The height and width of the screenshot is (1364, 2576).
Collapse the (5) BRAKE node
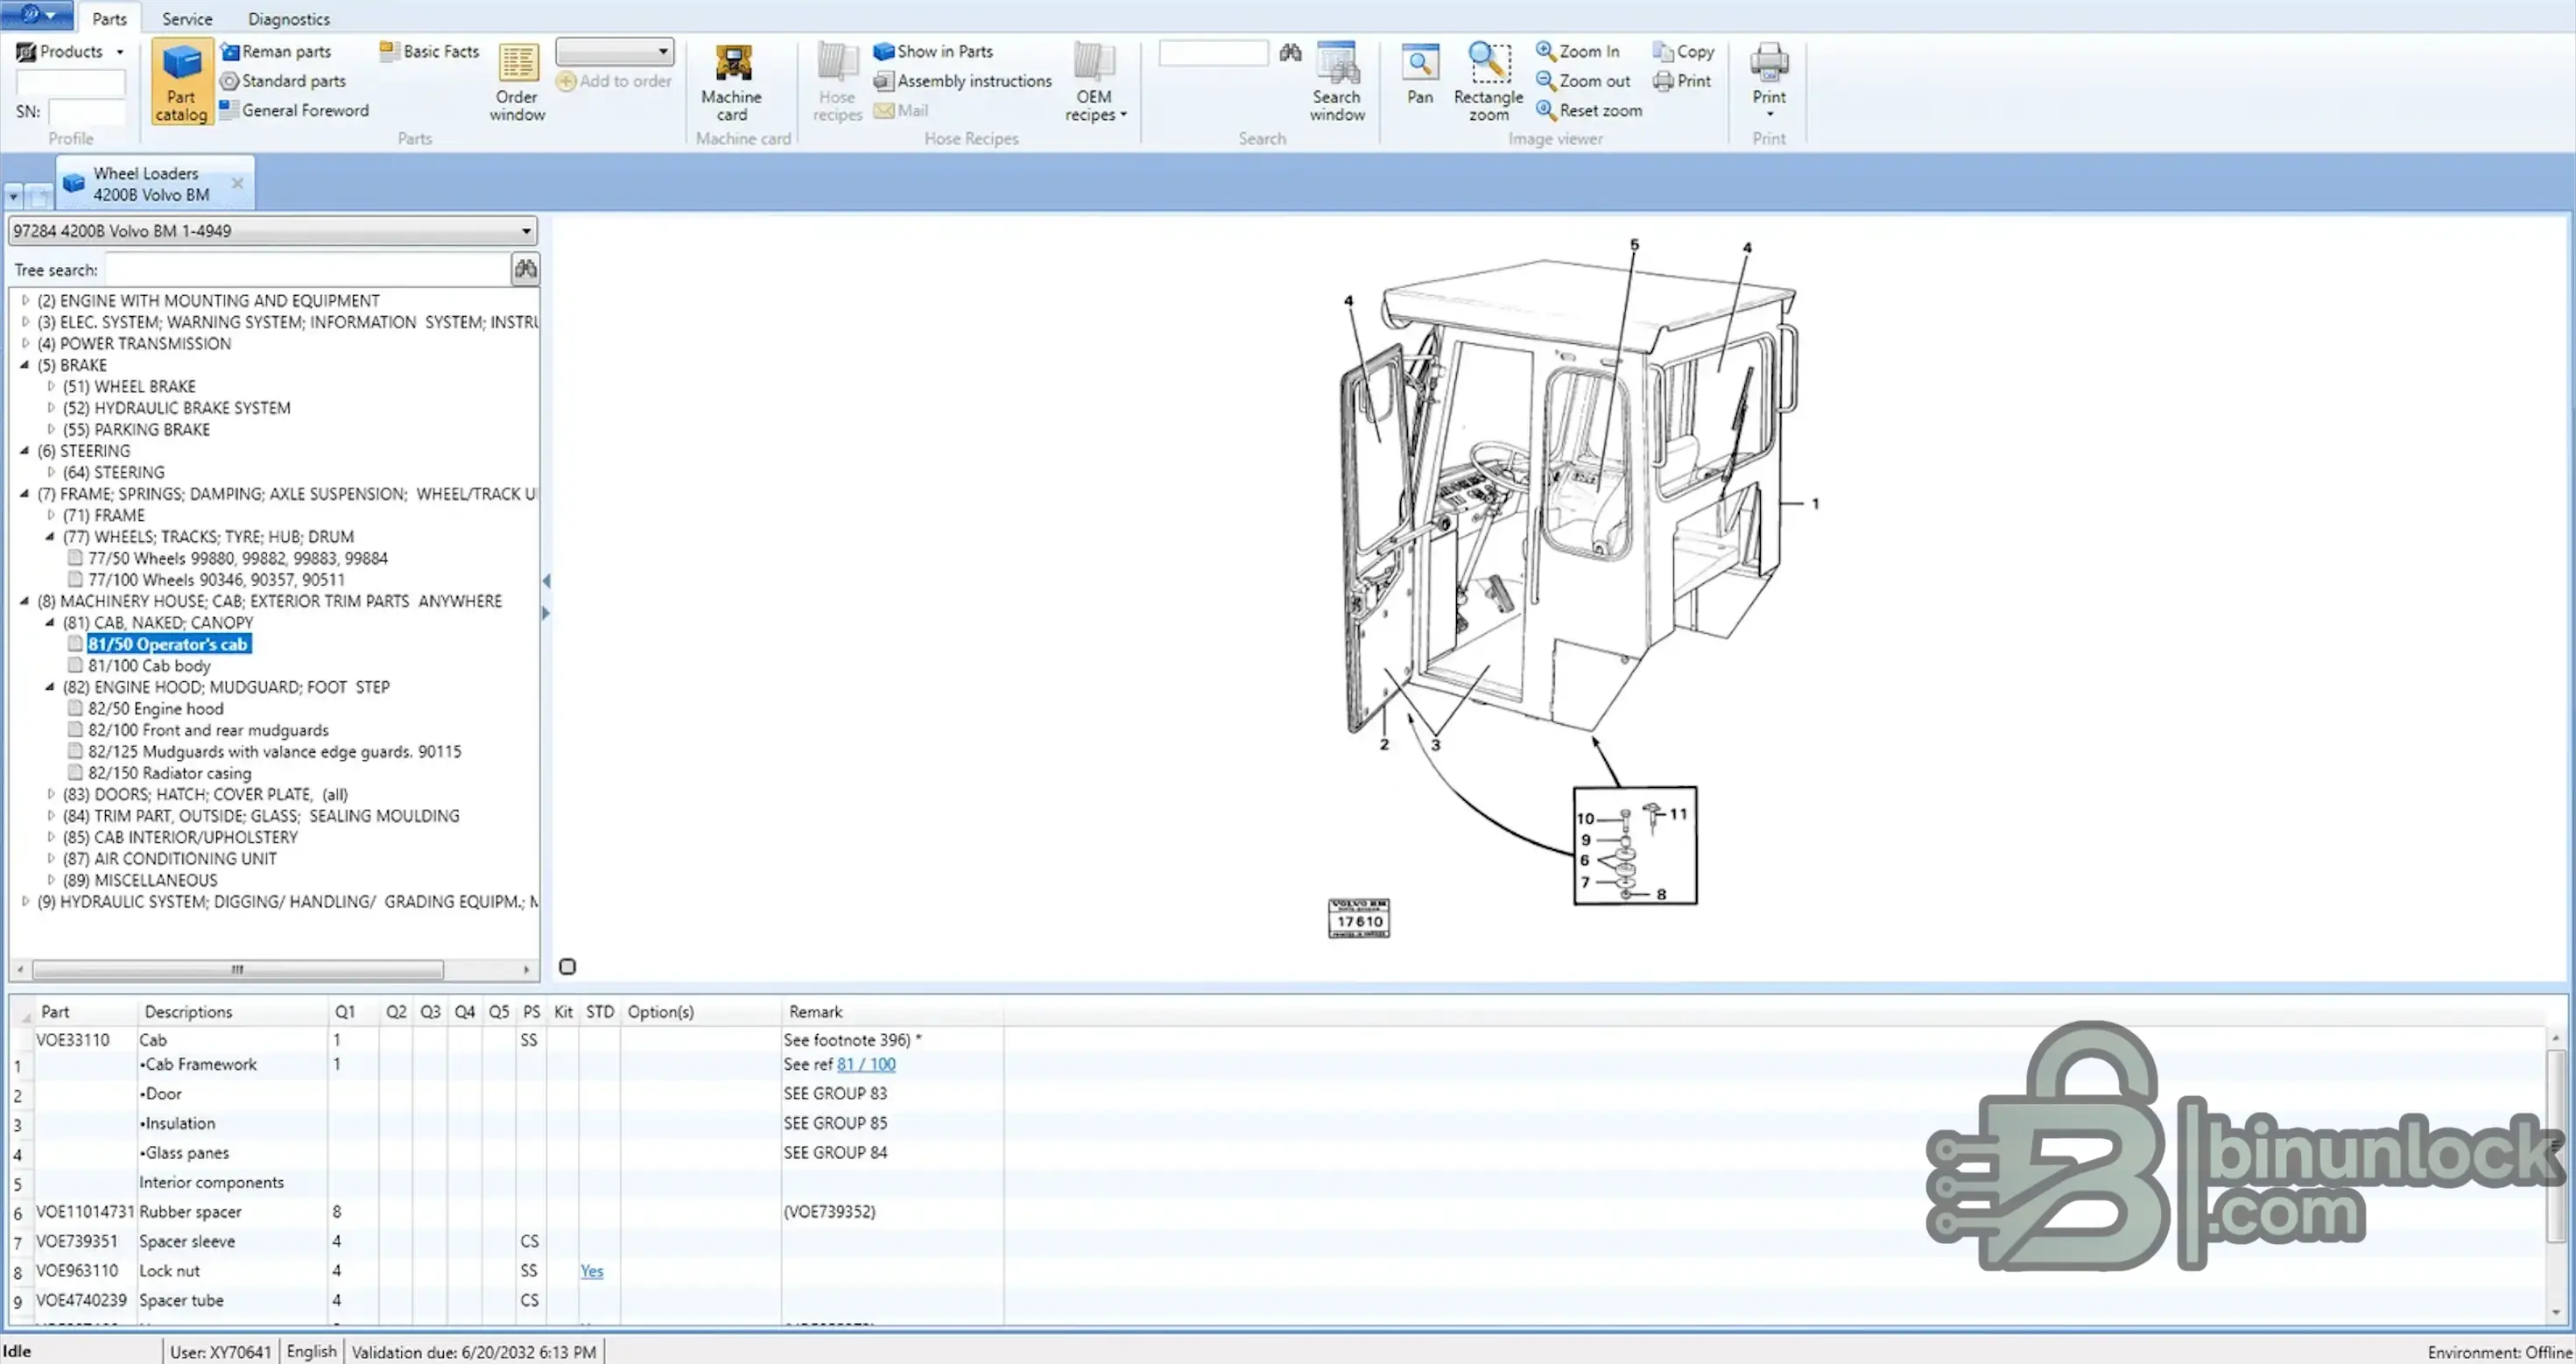tap(25, 365)
